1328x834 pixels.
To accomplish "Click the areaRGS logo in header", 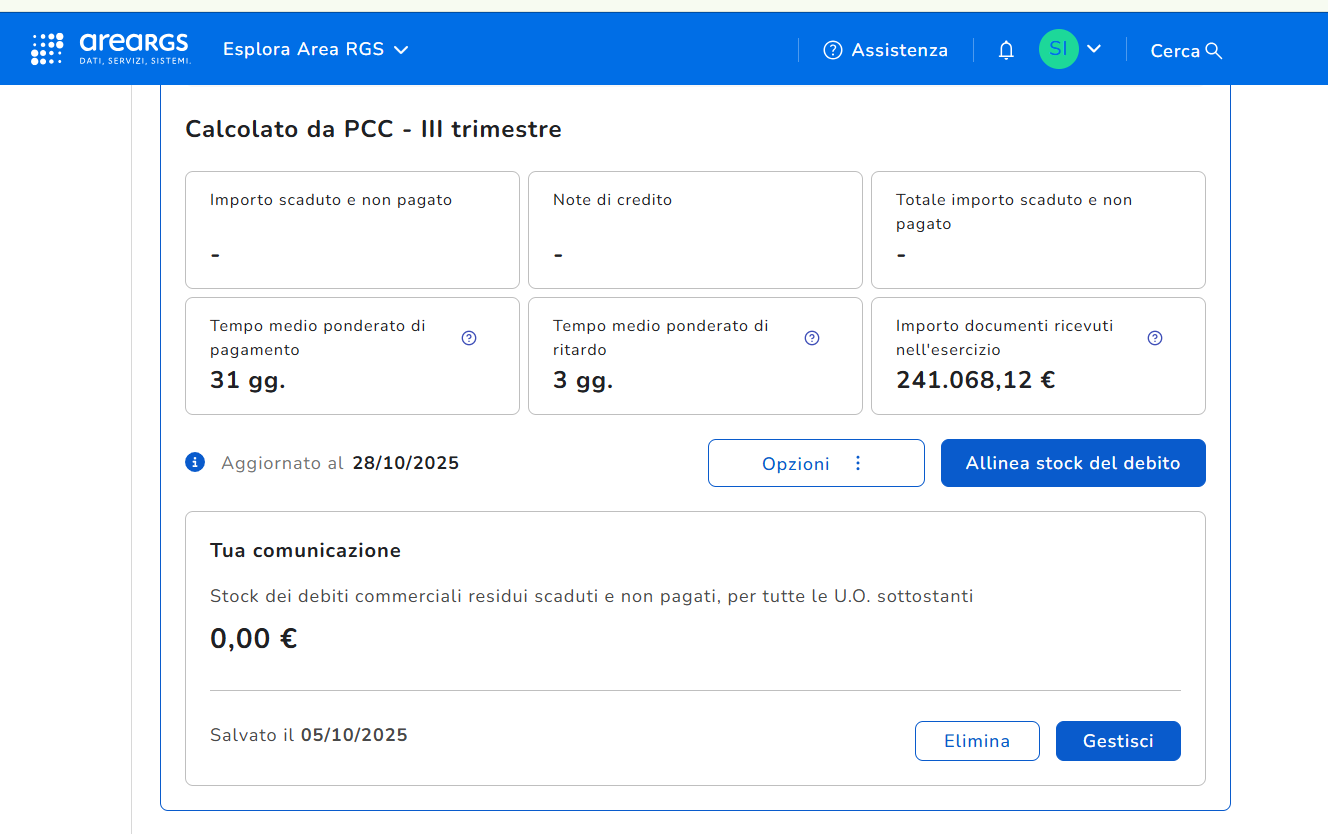I will click(x=111, y=49).
